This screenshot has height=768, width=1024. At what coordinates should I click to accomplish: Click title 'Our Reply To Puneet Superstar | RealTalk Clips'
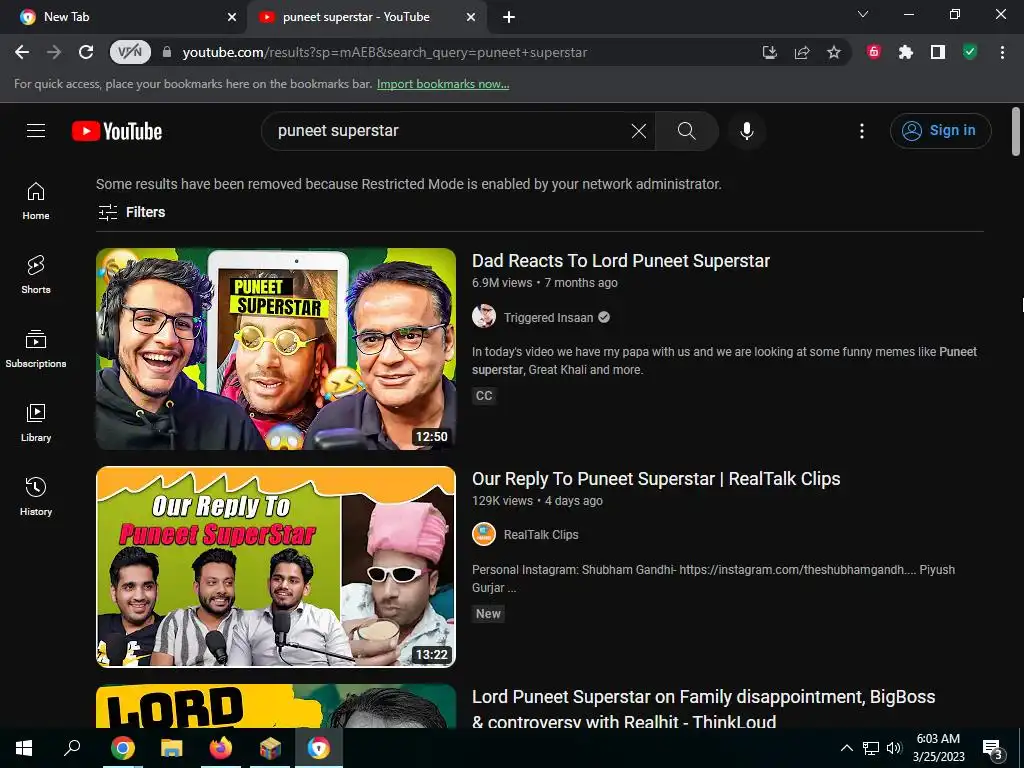pos(656,479)
